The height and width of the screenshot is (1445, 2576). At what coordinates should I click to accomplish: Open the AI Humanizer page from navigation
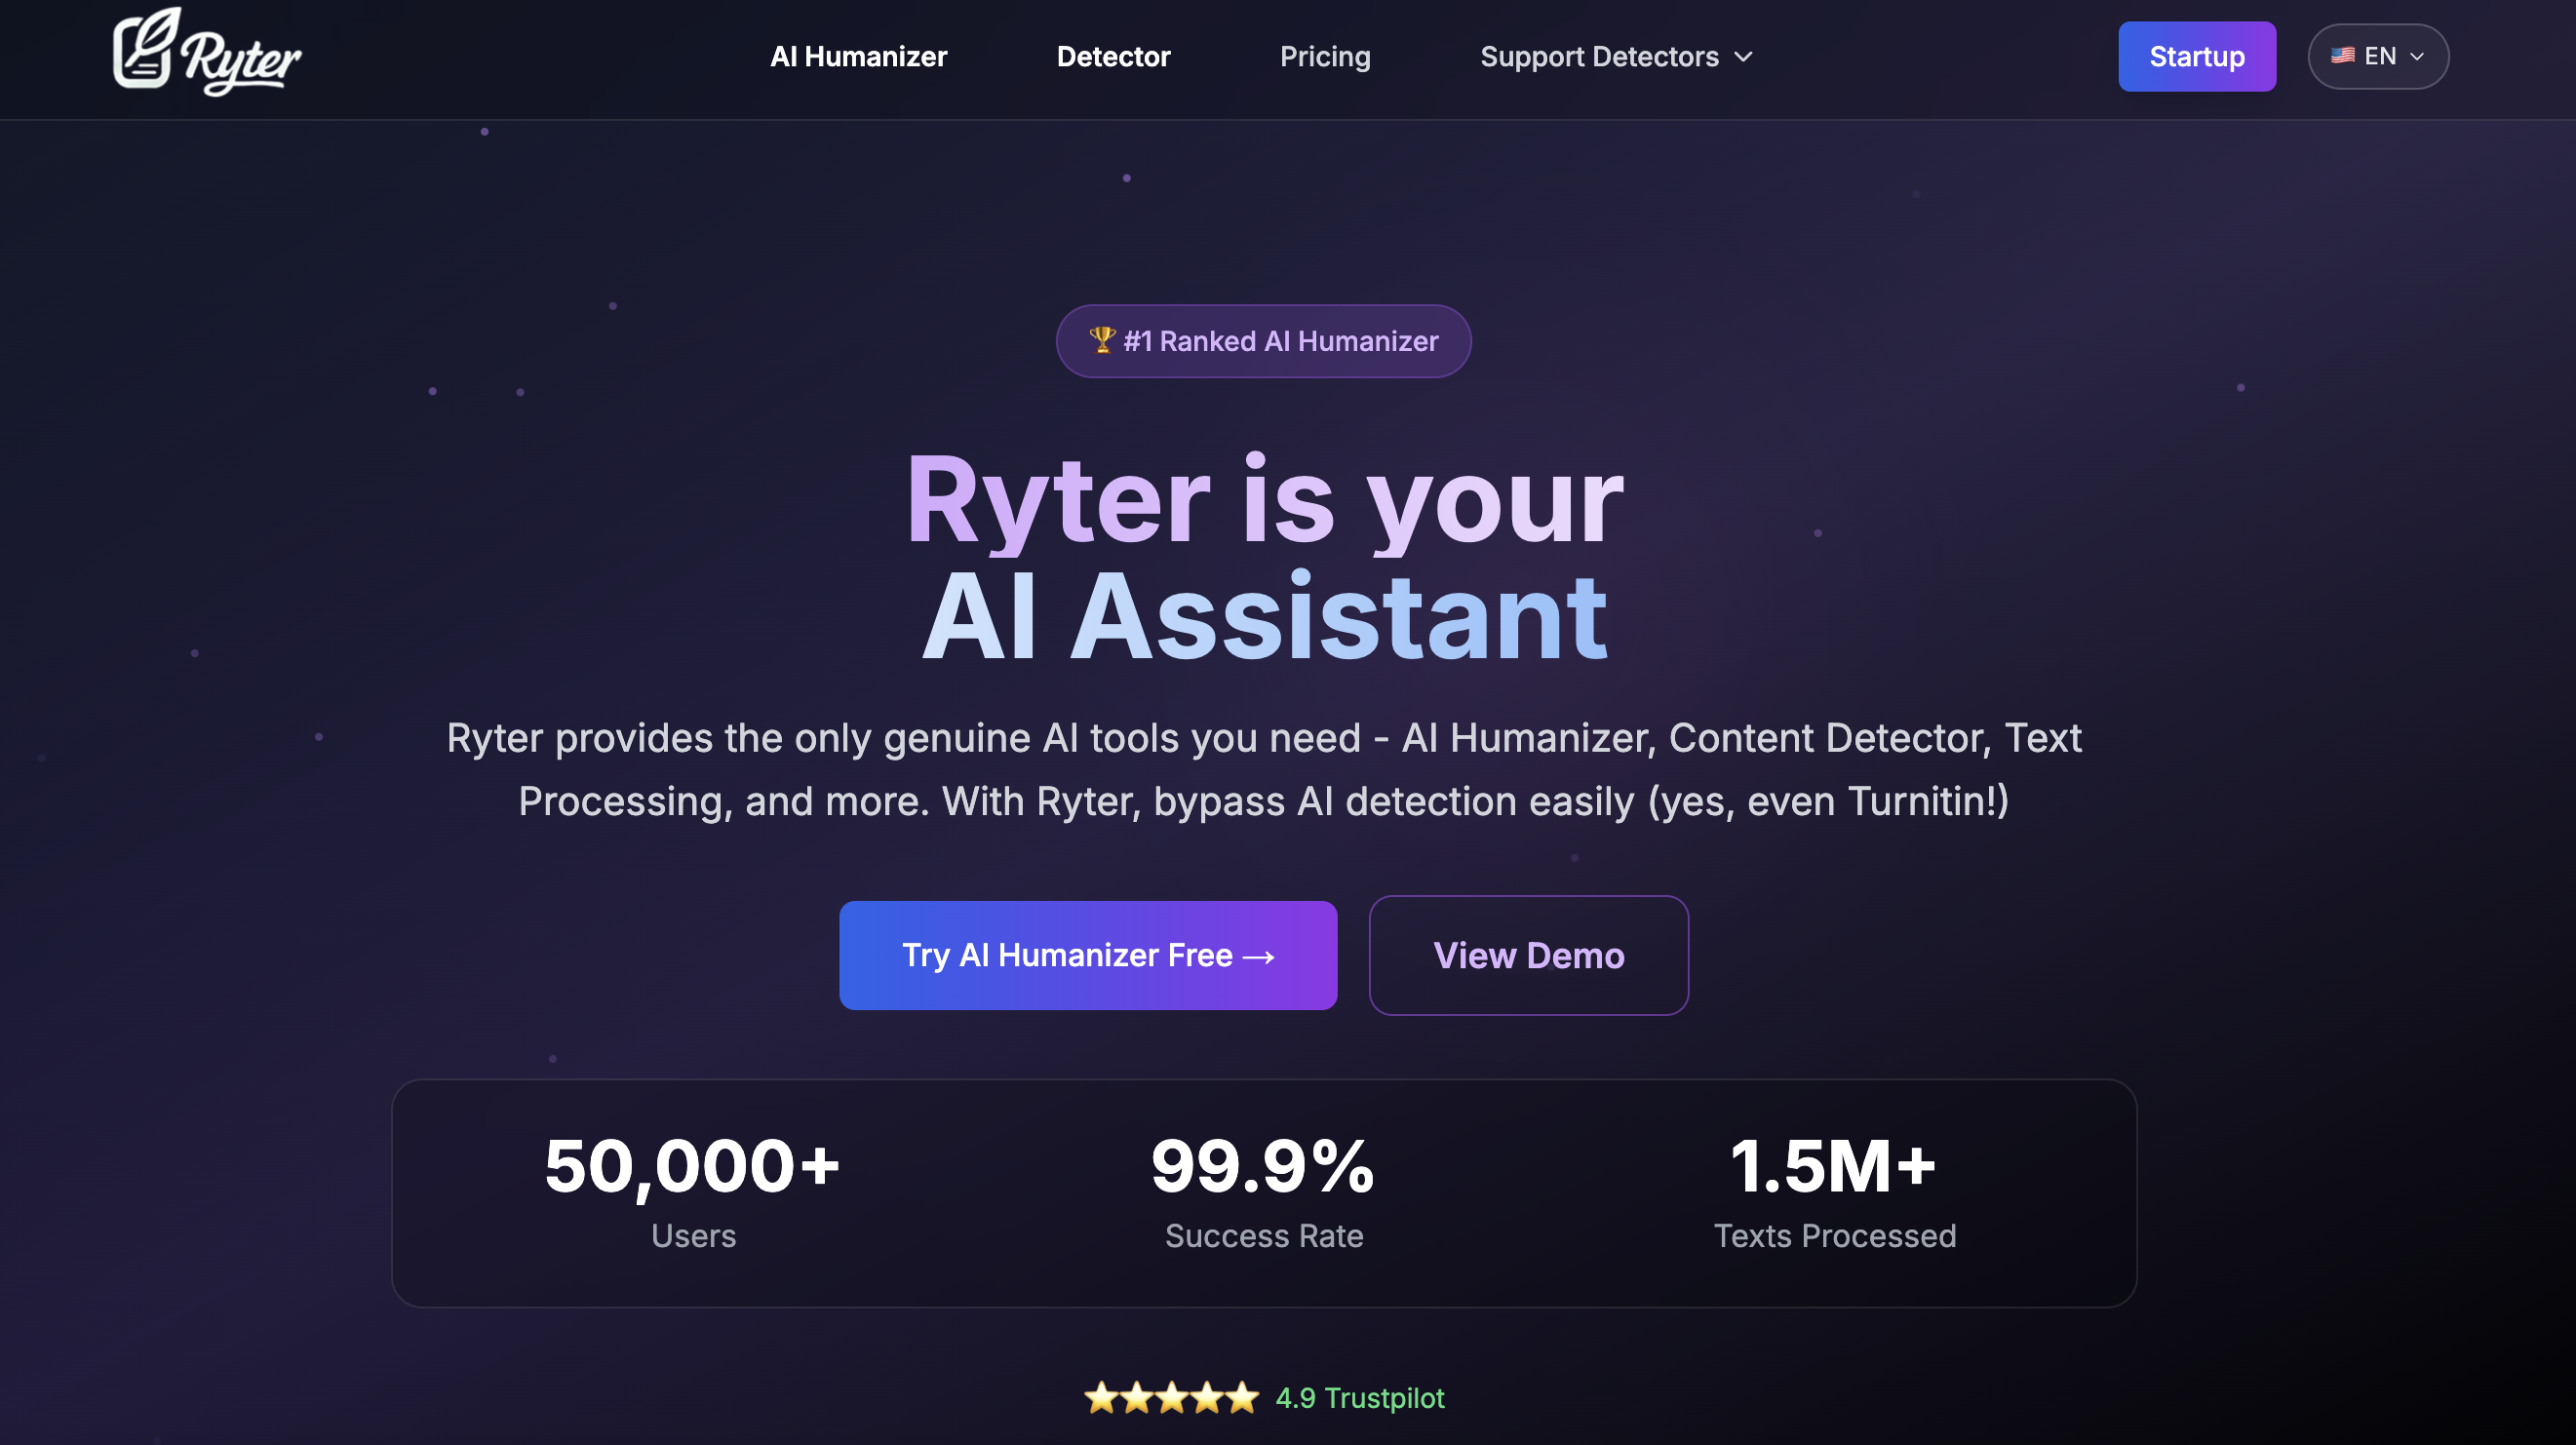[858, 56]
